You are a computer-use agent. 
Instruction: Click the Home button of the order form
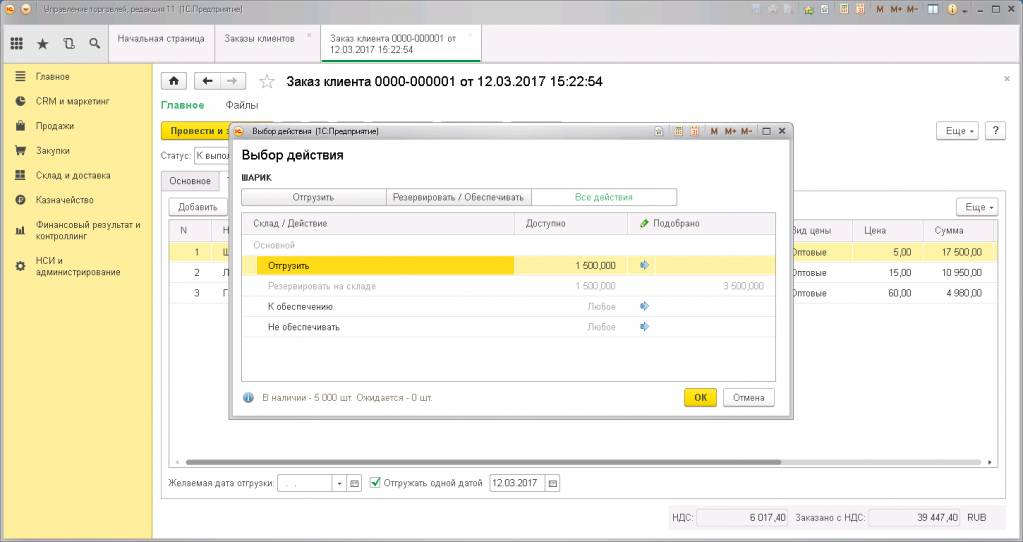tap(174, 81)
